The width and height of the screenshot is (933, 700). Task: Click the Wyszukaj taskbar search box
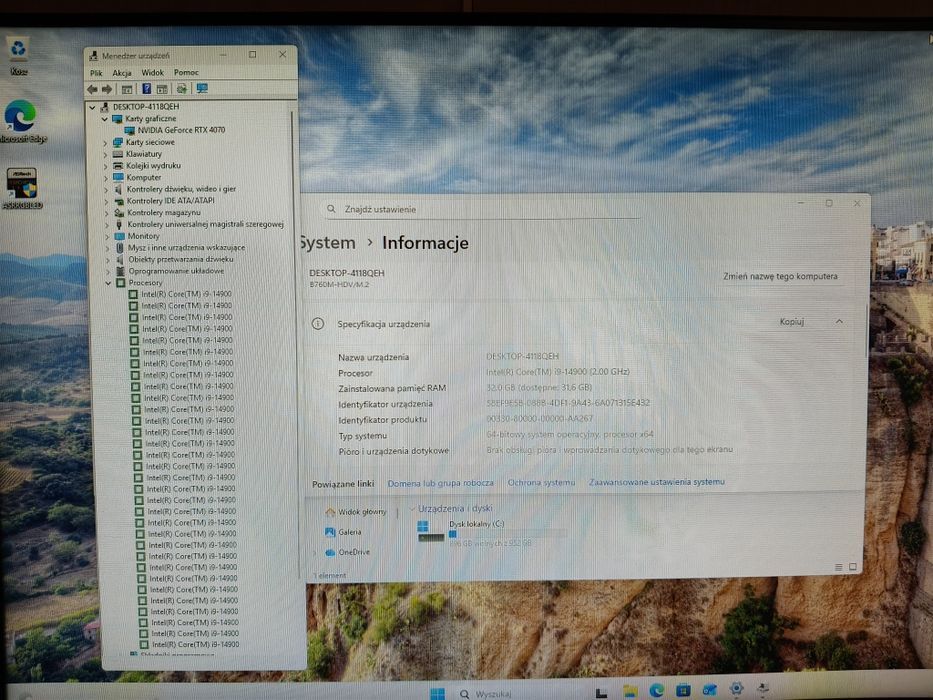(x=487, y=694)
